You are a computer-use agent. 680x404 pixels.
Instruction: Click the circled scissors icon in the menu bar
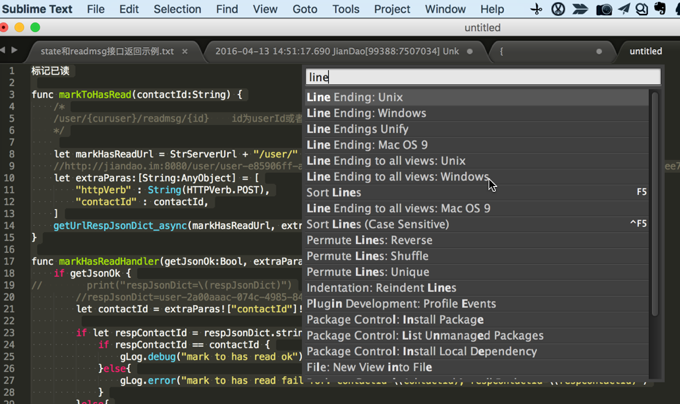coord(558,9)
